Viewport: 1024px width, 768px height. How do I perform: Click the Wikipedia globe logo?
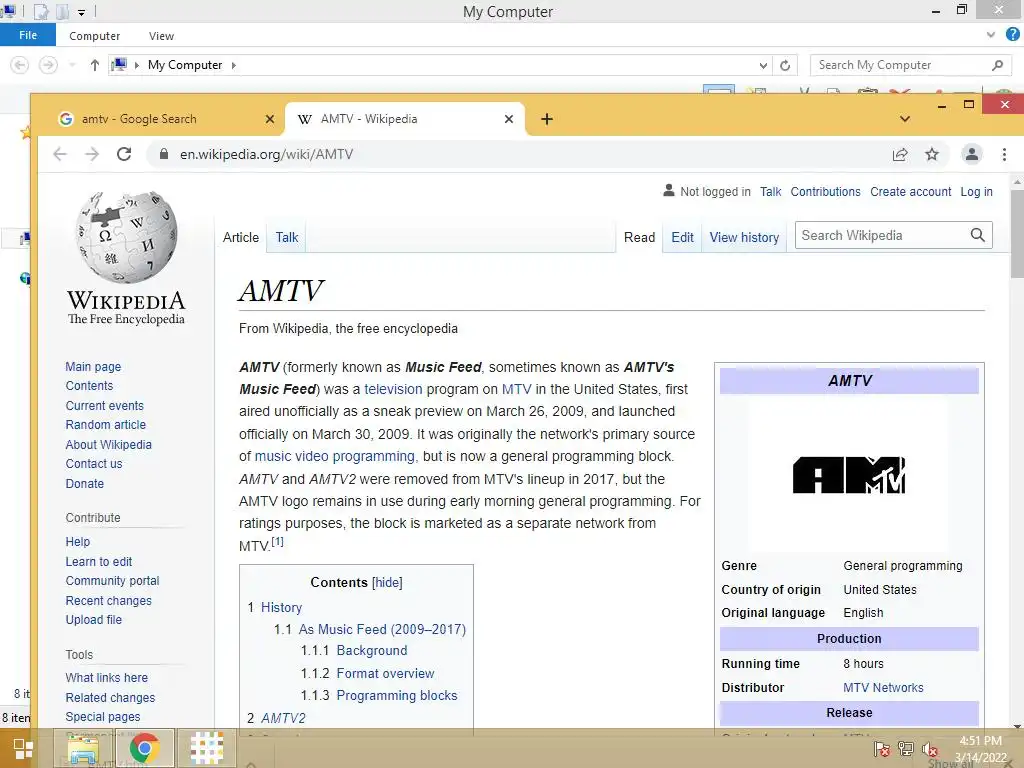[x=126, y=237]
